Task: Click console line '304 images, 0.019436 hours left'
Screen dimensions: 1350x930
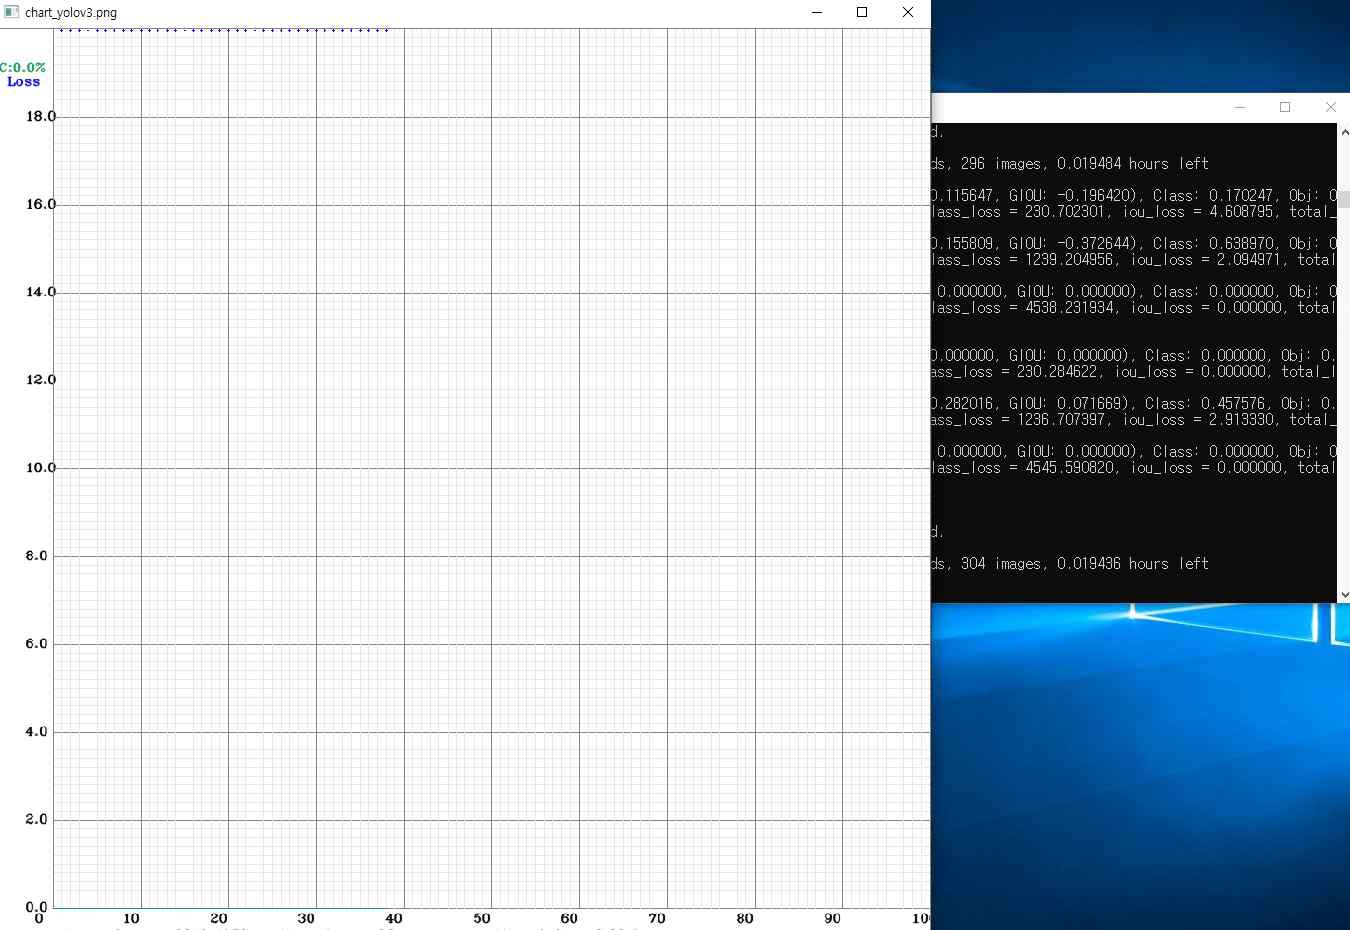Action: point(1084,564)
